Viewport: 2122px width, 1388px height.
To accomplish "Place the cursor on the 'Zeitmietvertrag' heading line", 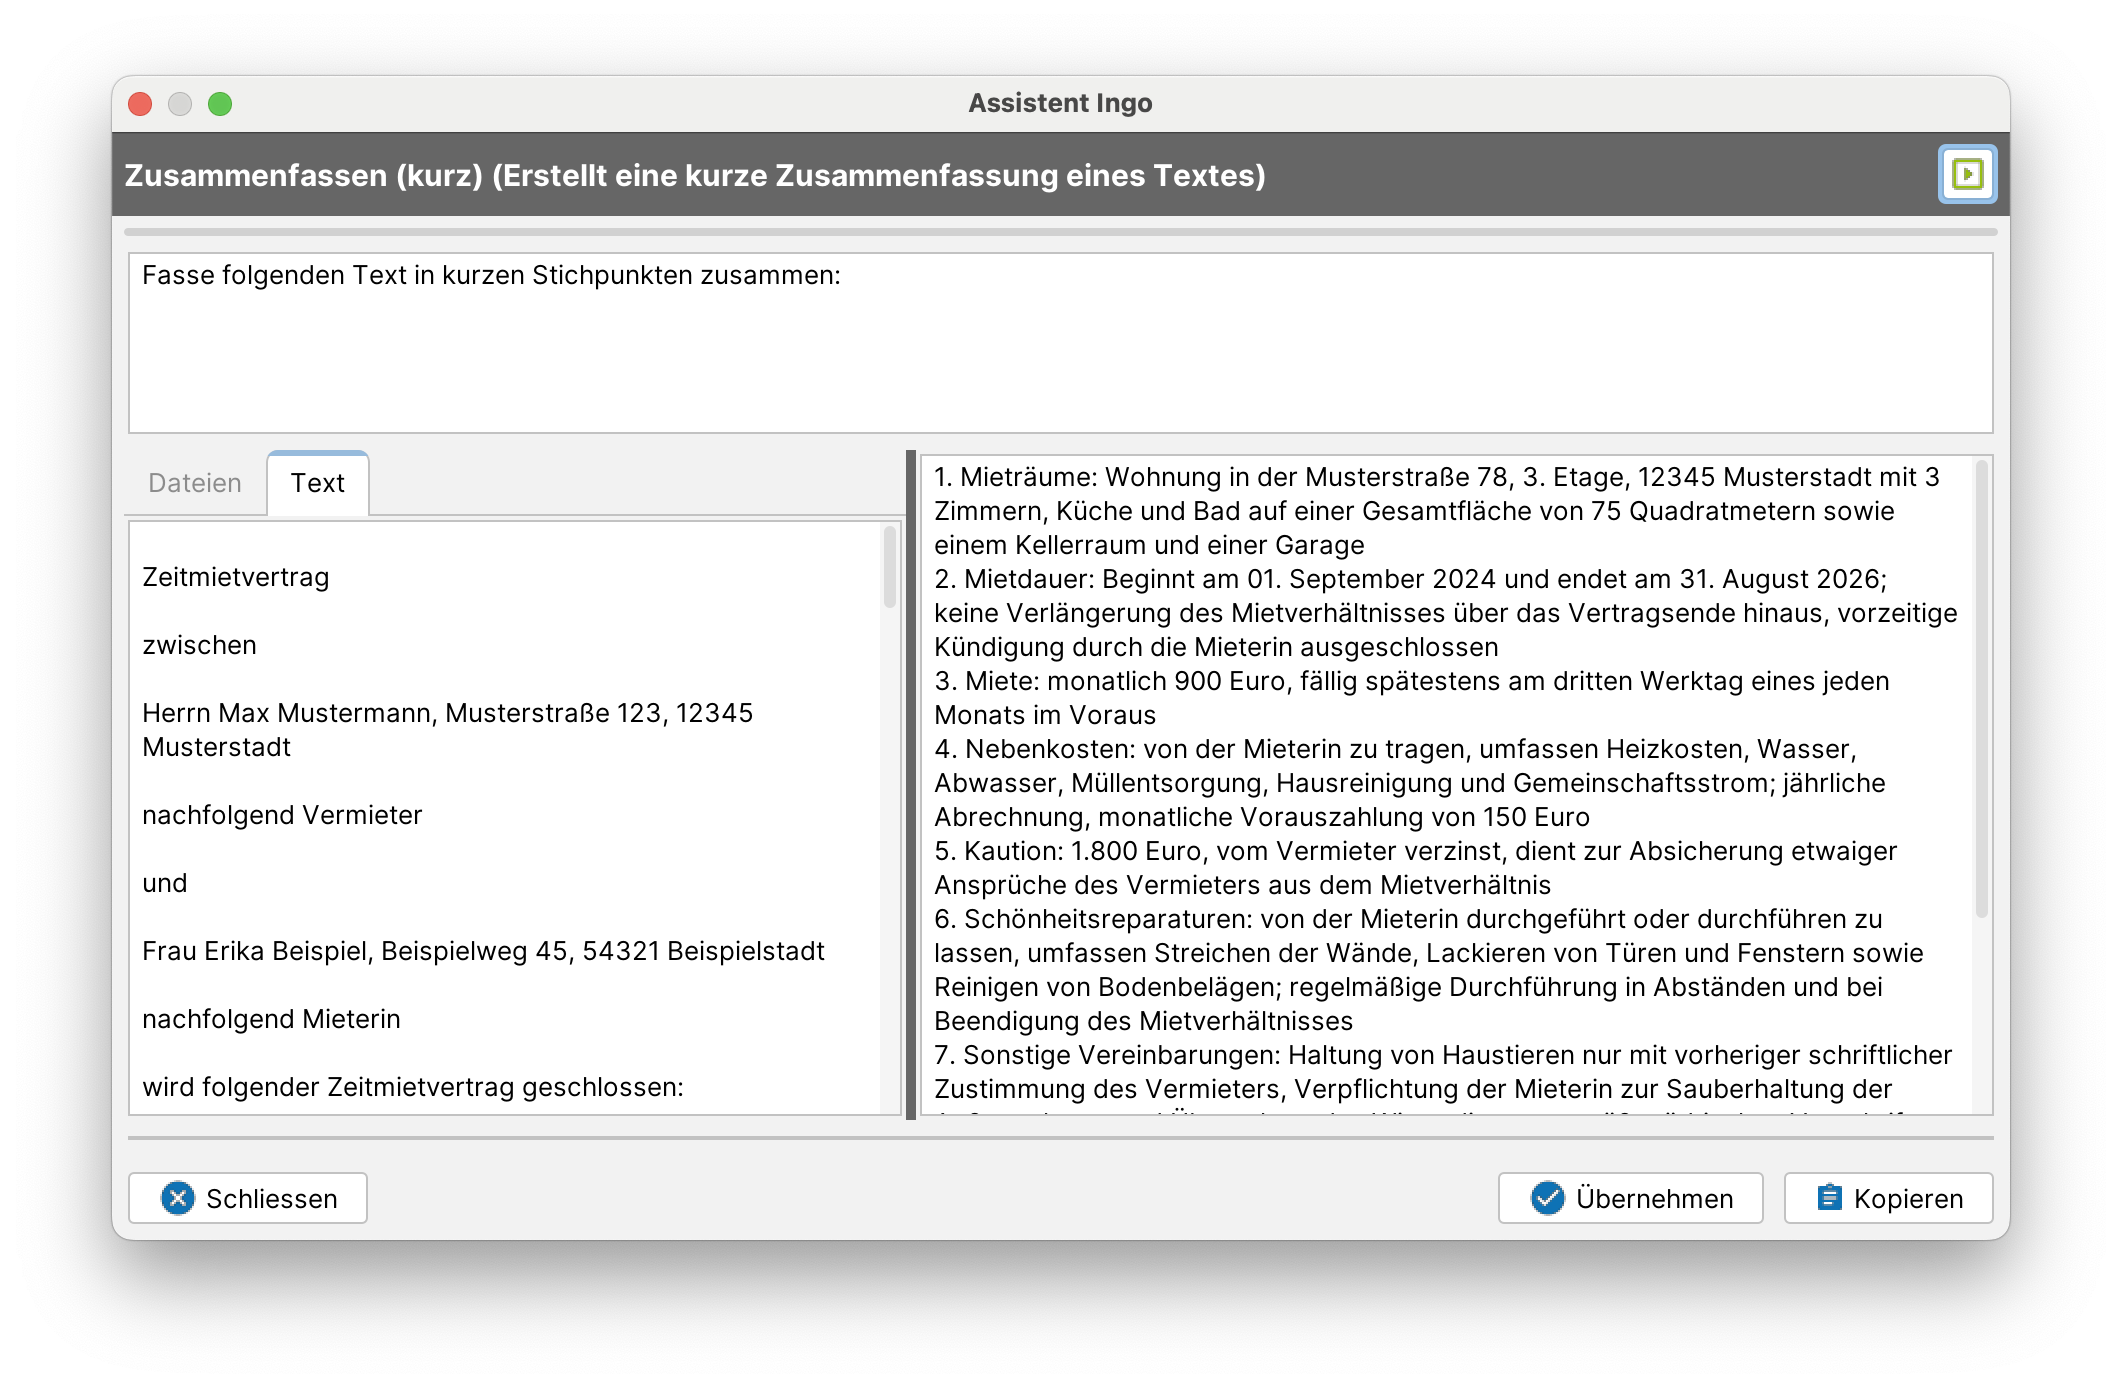I will tap(236, 578).
